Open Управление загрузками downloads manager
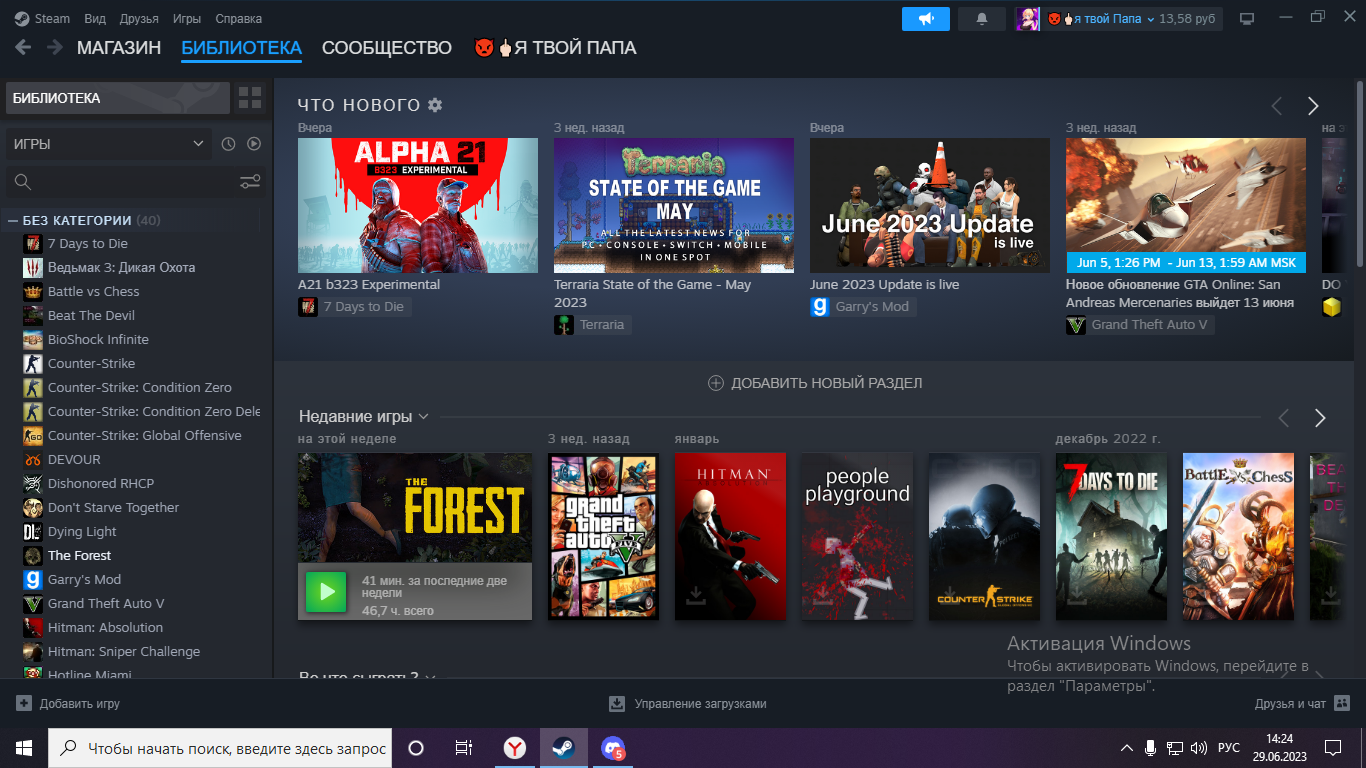 688,704
